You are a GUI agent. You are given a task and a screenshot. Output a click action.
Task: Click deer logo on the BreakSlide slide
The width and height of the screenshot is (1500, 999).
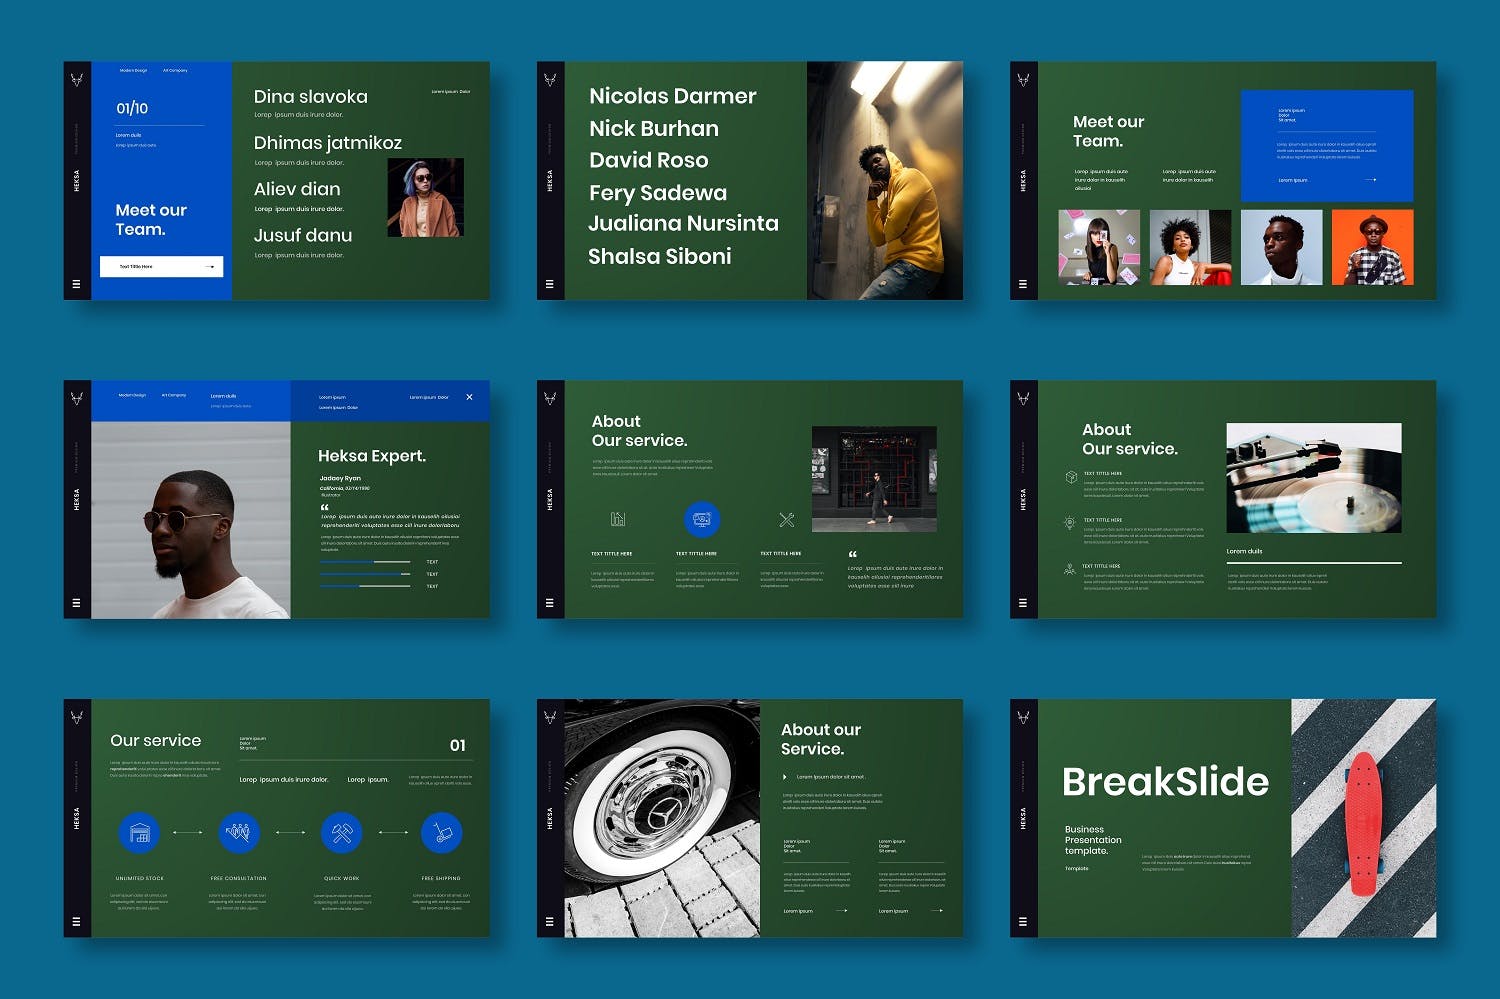click(1023, 717)
